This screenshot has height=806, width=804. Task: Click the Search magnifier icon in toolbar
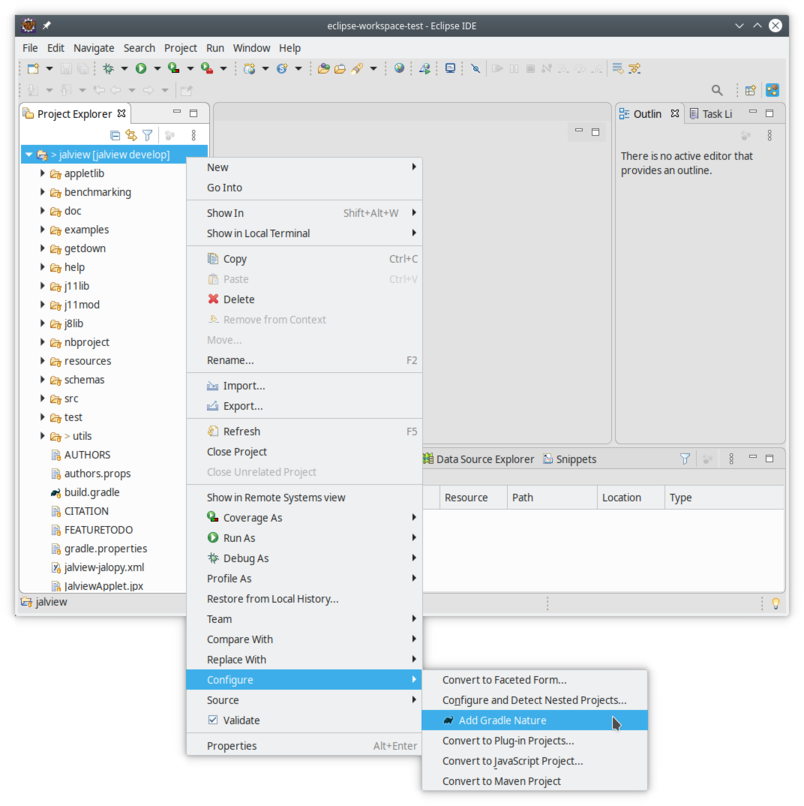coord(717,90)
